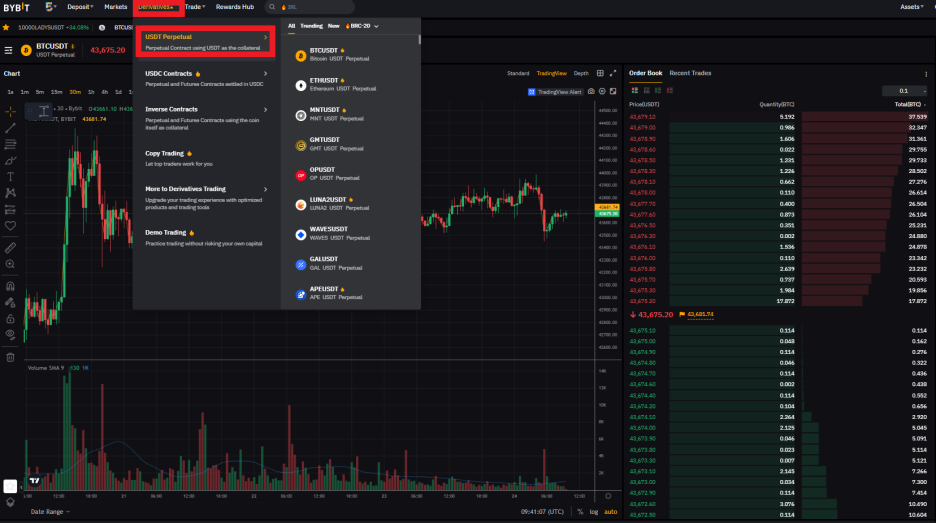Take a chart snapshot with camera icon
The height and width of the screenshot is (523, 936).
pos(591,91)
